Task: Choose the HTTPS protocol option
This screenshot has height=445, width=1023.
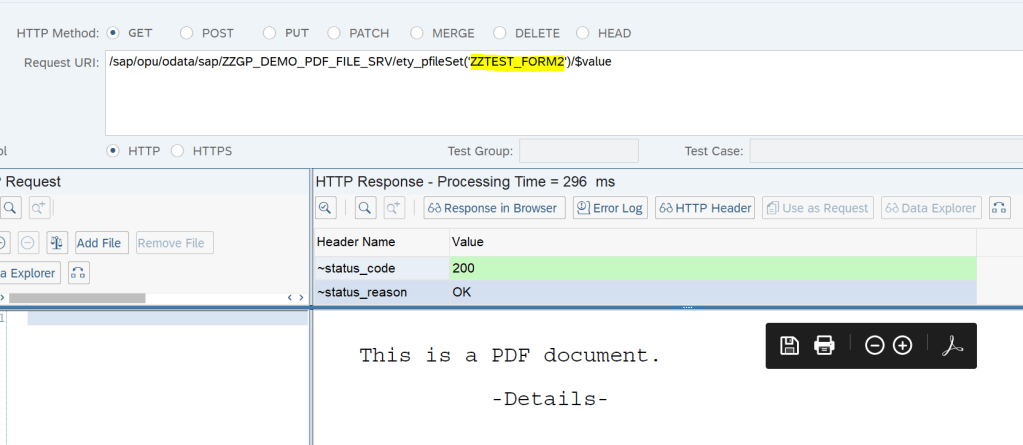Action: click(x=177, y=151)
